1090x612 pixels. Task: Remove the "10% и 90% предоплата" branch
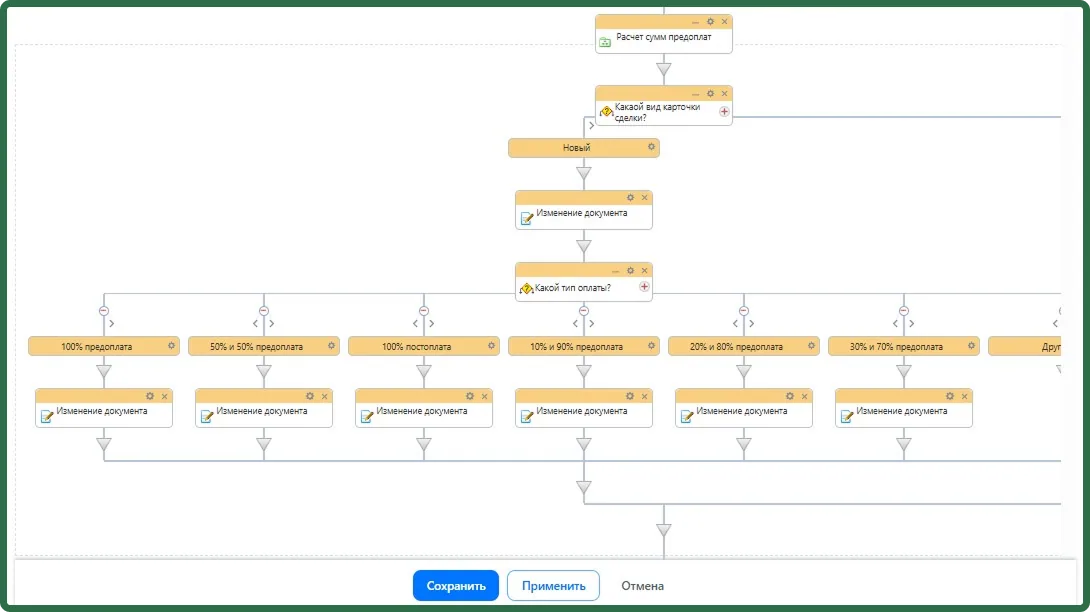coord(583,311)
